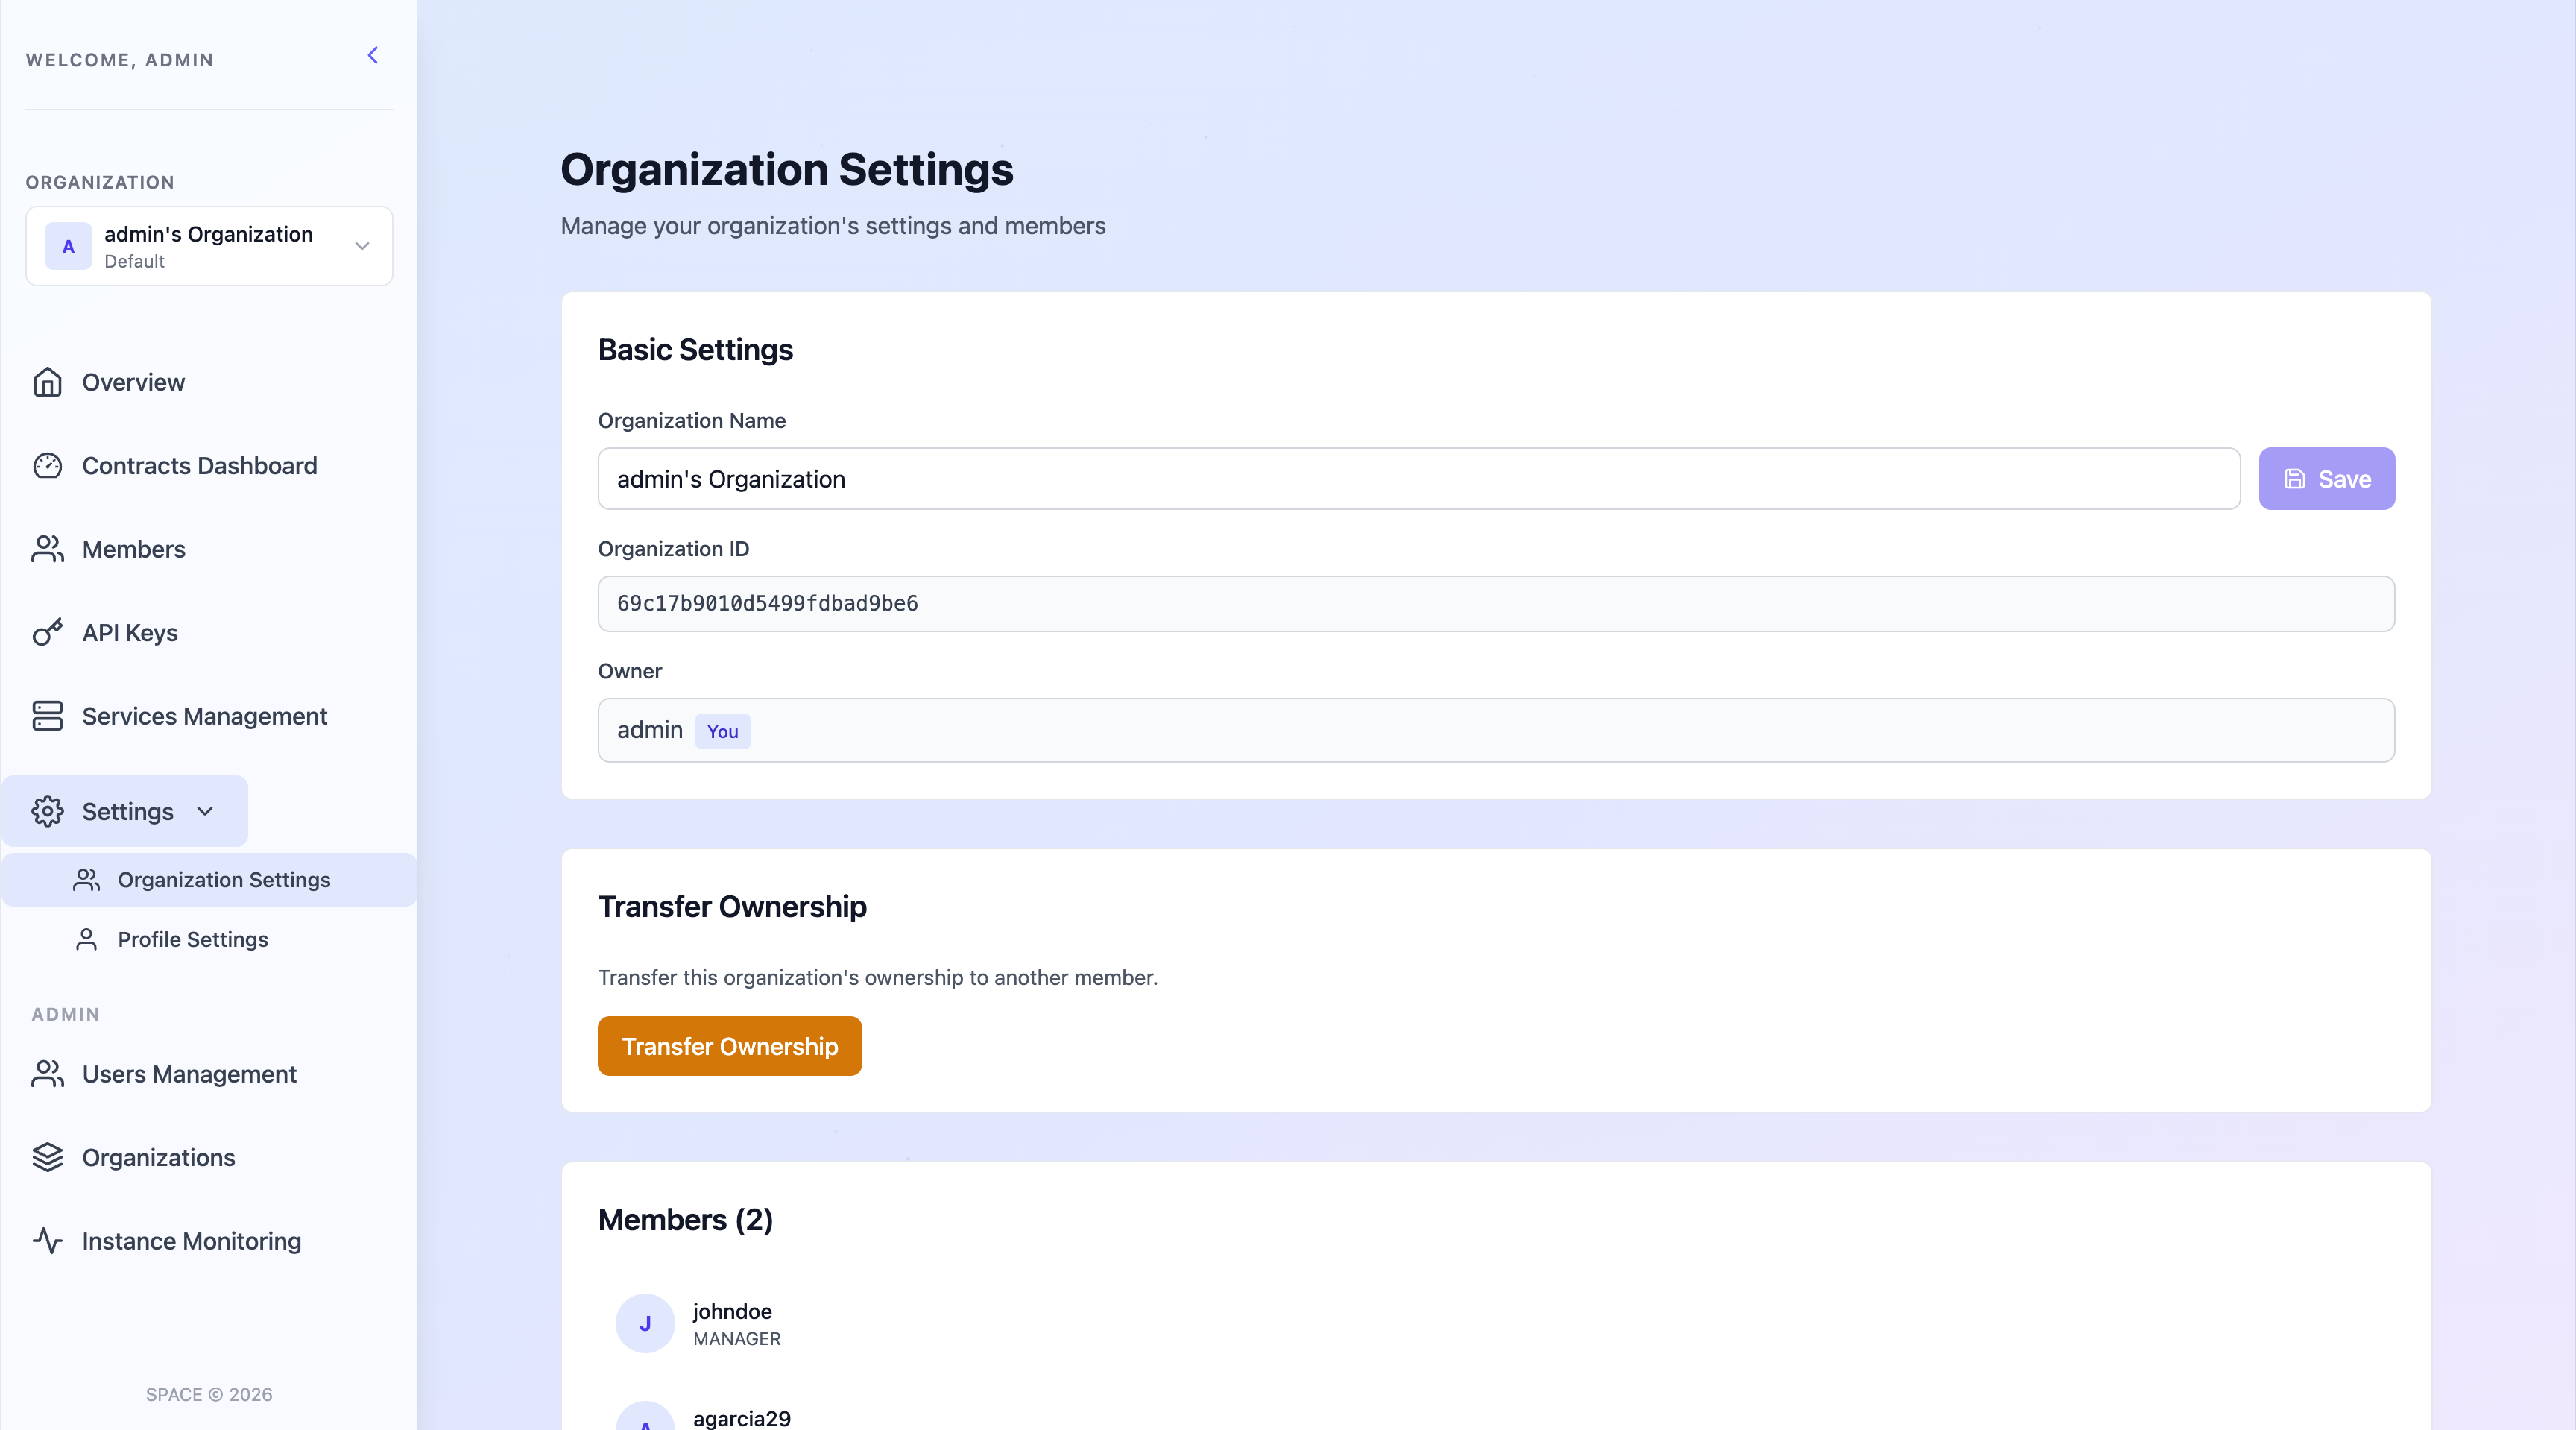Open Profile Settings

[x=193, y=939]
